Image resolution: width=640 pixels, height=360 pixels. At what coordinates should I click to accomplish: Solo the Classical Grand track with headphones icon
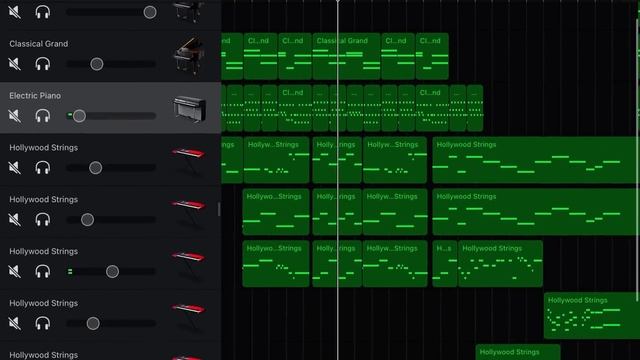pos(42,64)
